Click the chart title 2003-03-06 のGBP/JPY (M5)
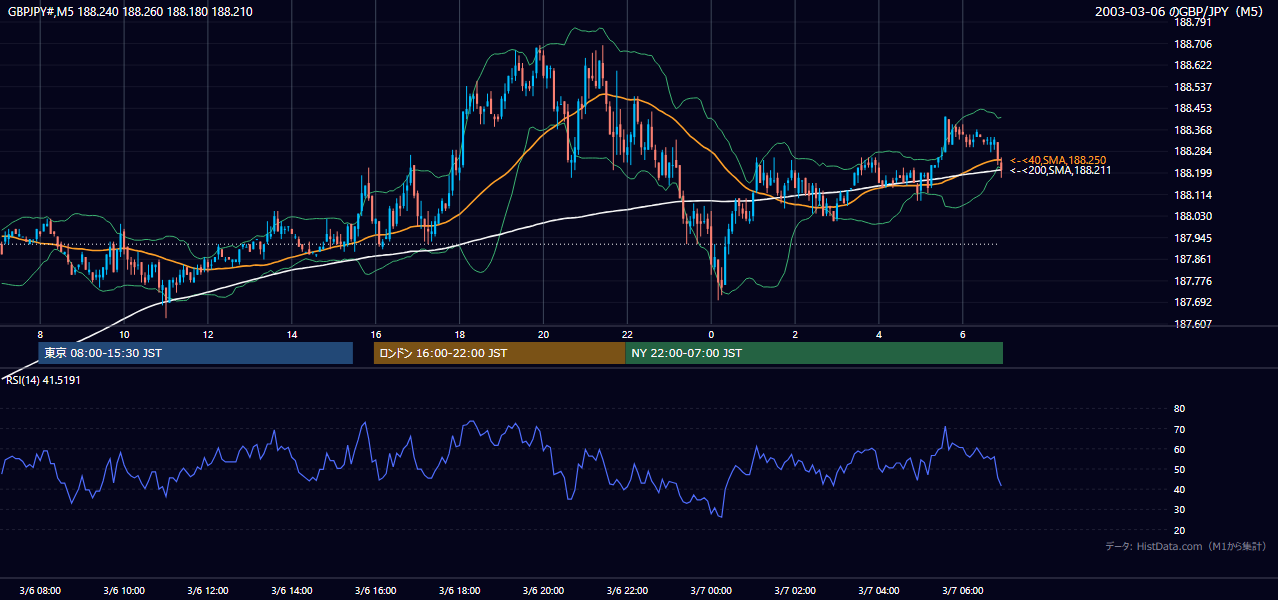 tap(1180, 12)
